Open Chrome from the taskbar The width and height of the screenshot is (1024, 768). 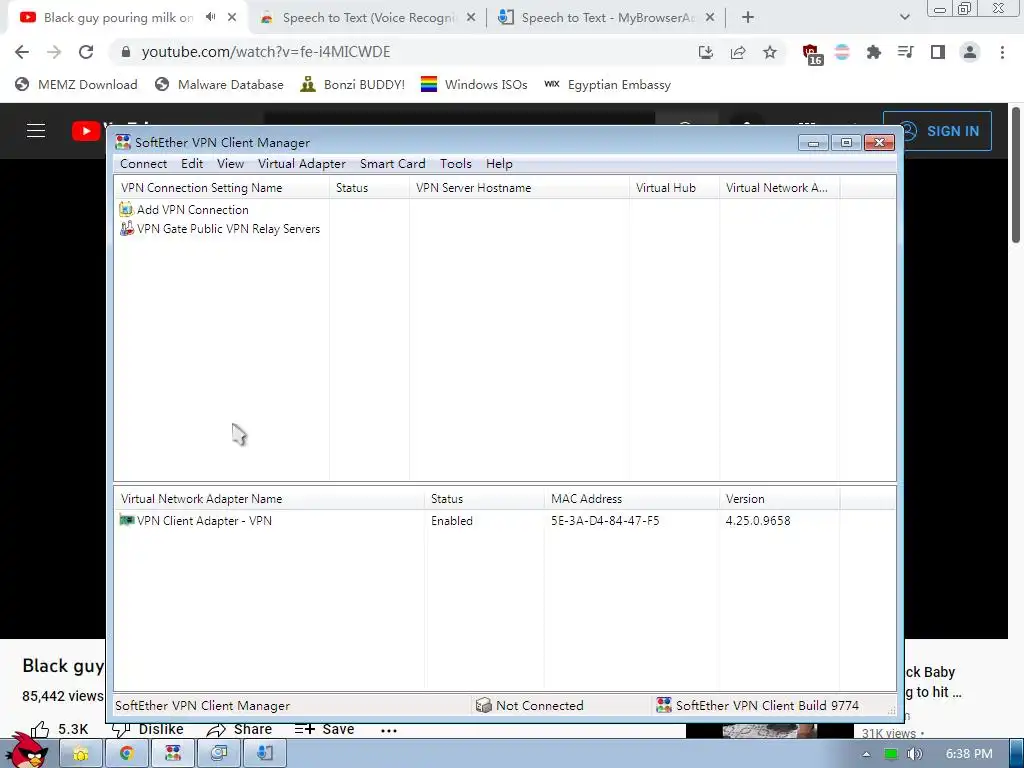(x=127, y=754)
